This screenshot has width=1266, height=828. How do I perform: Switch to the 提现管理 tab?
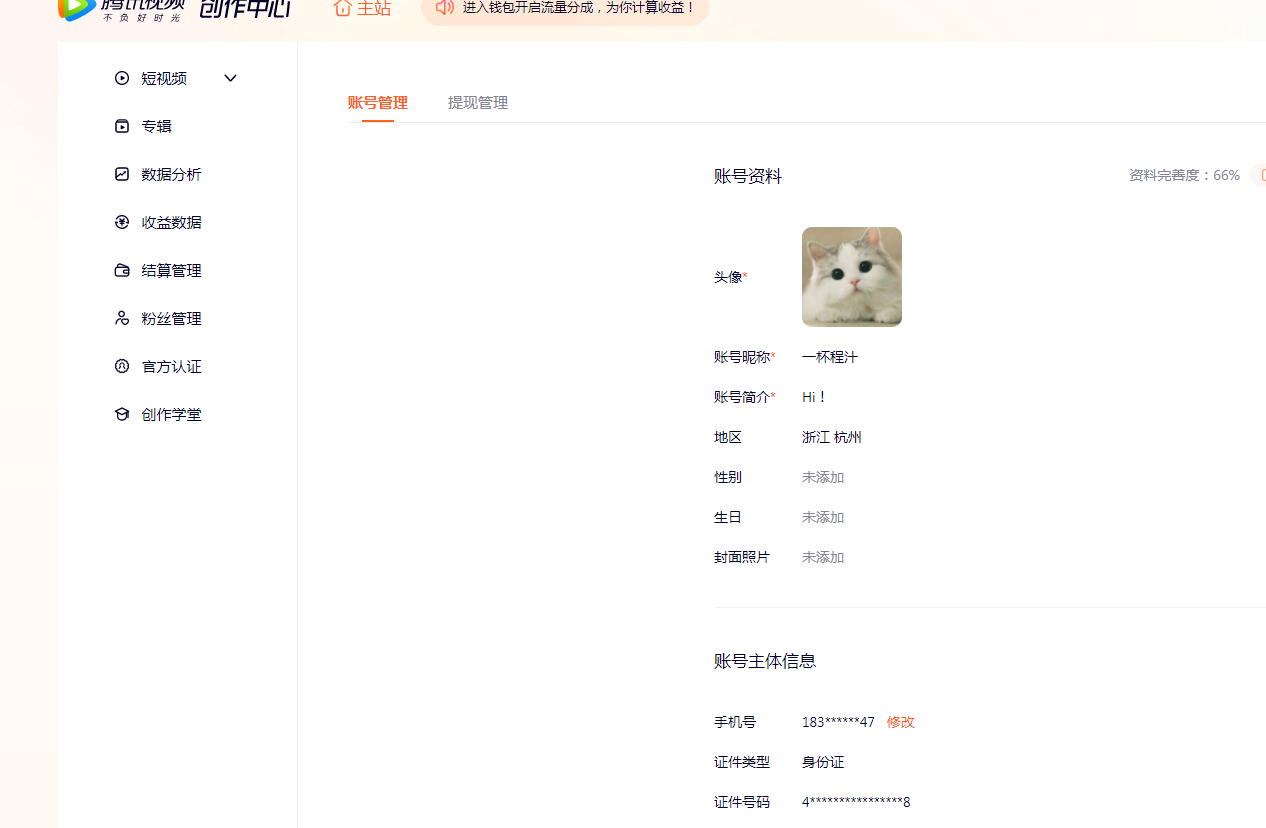pyautogui.click(x=478, y=103)
